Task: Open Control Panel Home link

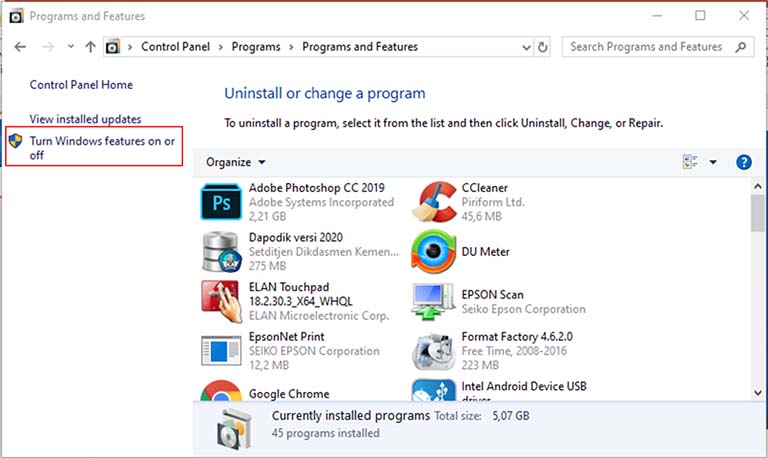Action: [x=81, y=85]
